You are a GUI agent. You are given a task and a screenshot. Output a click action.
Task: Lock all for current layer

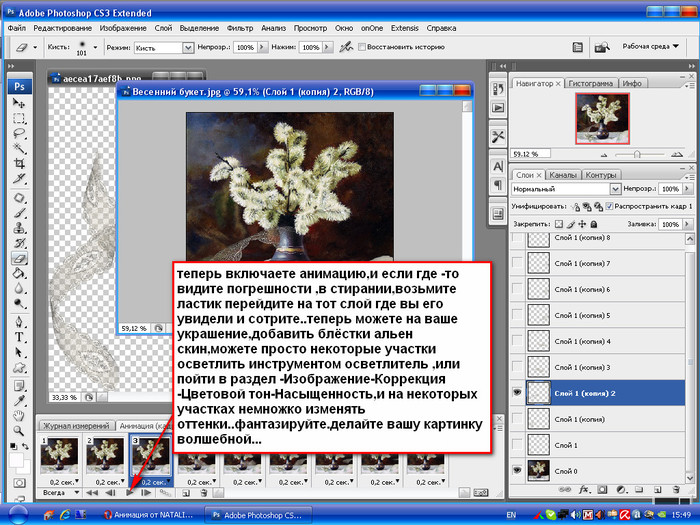[594, 224]
